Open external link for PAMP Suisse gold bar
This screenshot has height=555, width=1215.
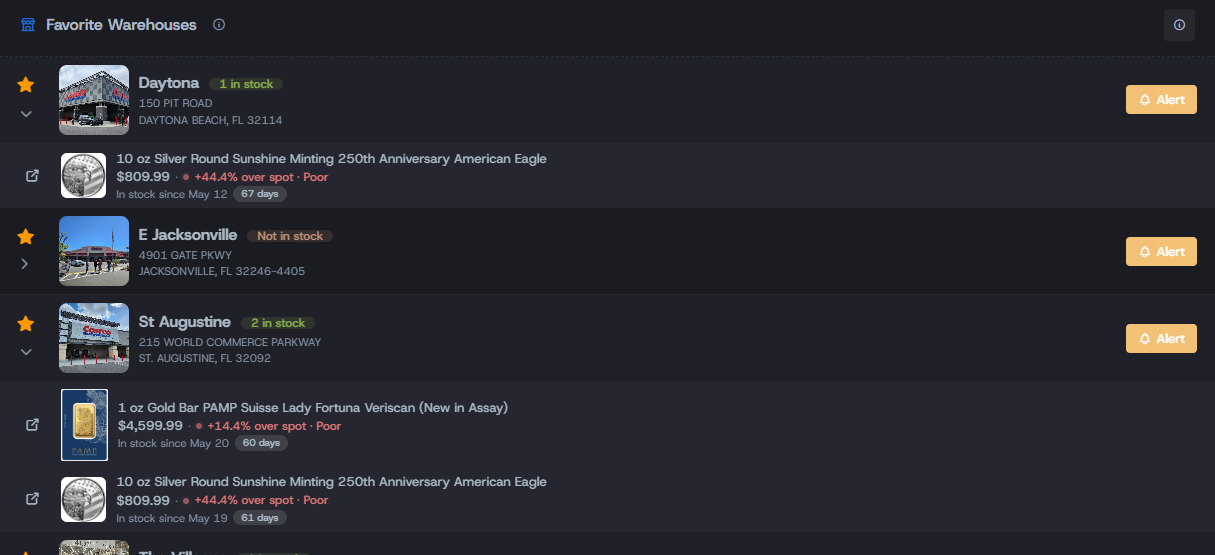32,424
